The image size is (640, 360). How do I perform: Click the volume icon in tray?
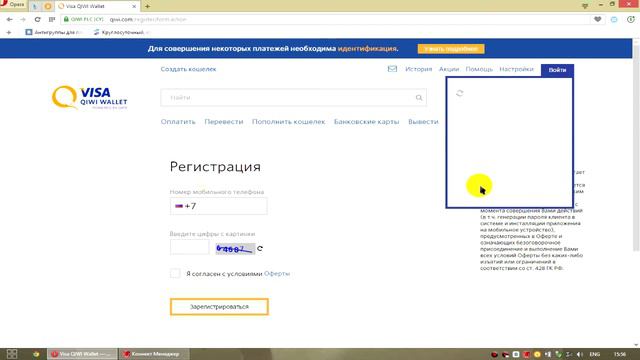tap(580, 354)
